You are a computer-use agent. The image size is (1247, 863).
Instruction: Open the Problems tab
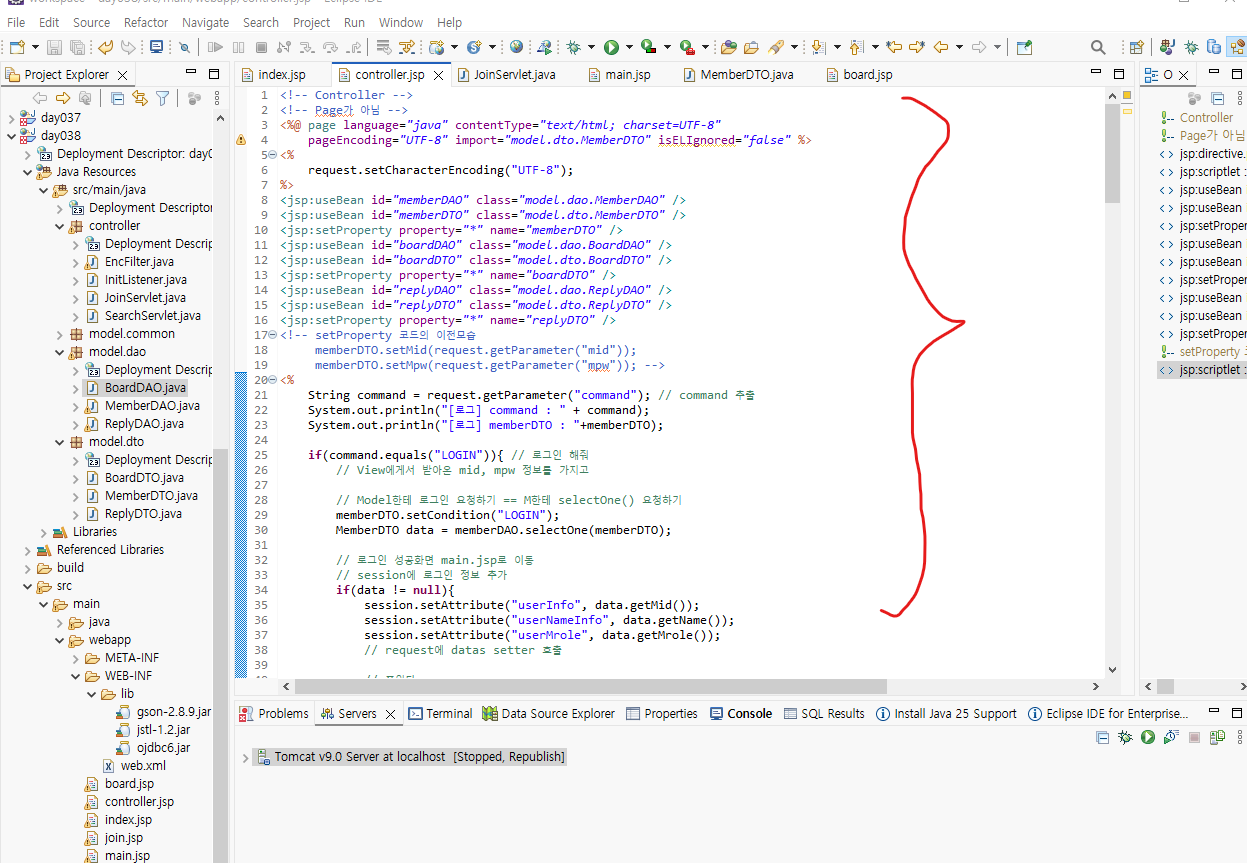pyautogui.click(x=274, y=714)
